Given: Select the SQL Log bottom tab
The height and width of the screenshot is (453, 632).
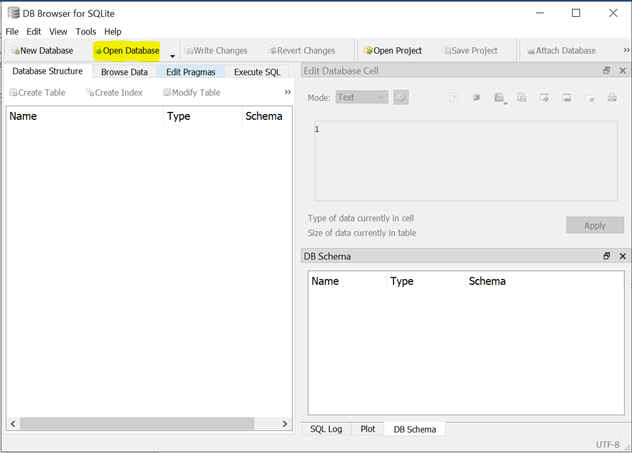Looking at the screenshot, I should [x=326, y=429].
